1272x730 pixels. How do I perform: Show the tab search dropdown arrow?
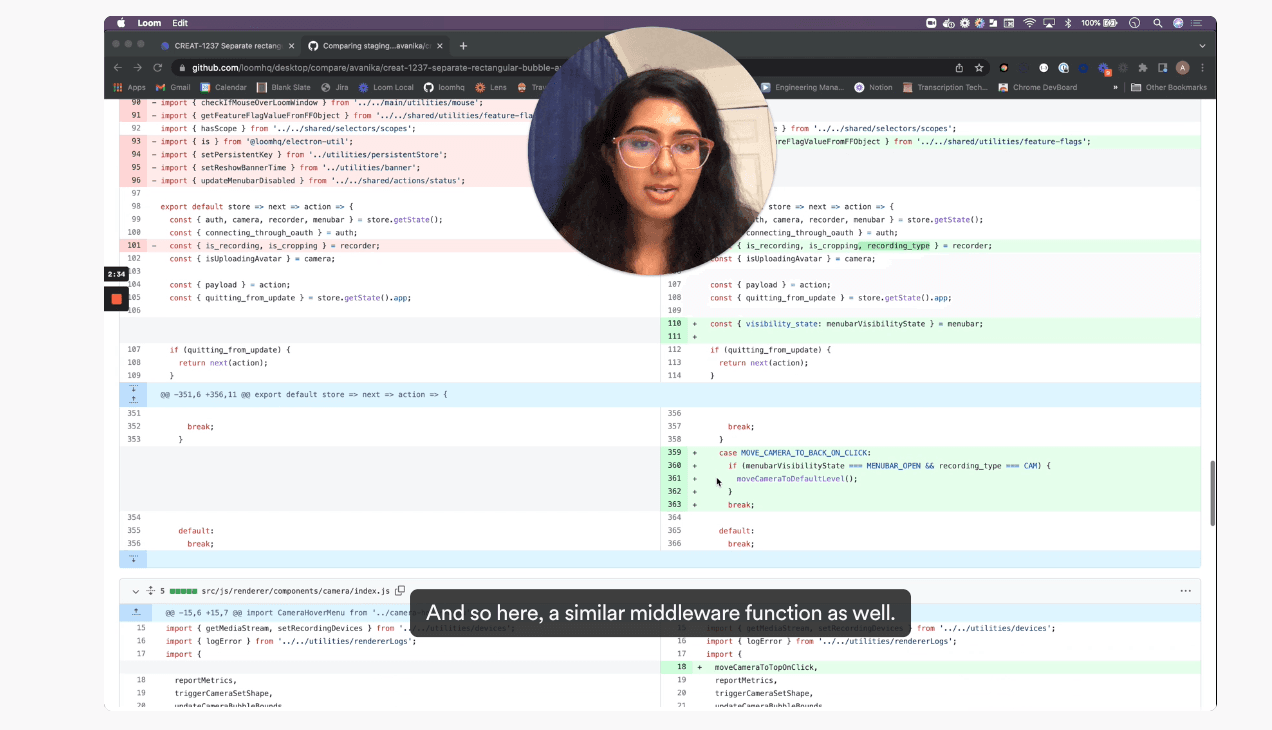pyautogui.click(x=1202, y=46)
